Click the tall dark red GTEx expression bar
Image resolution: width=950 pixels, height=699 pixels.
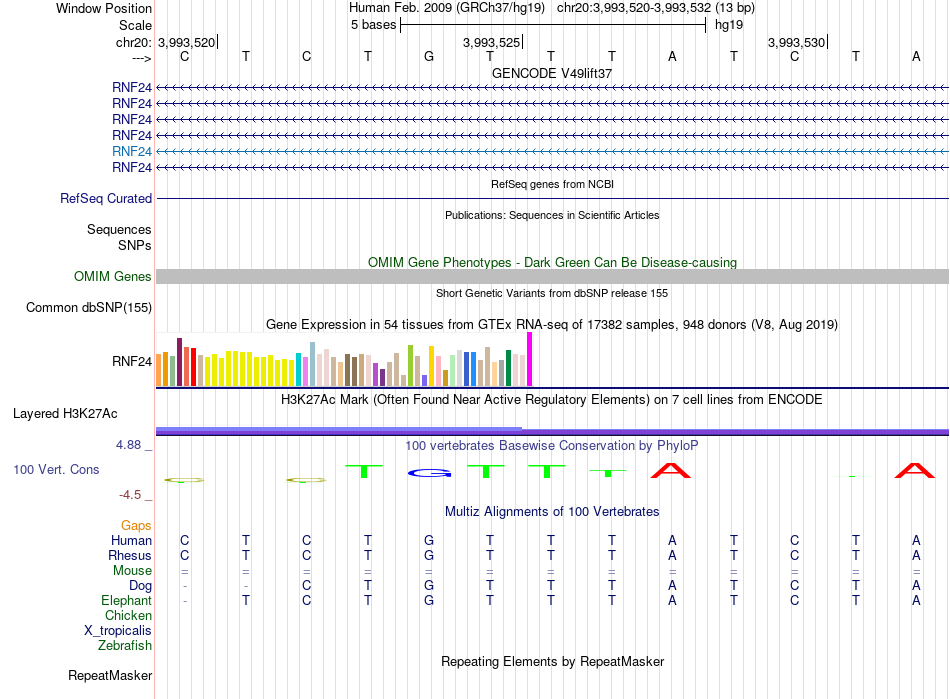tap(179, 362)
